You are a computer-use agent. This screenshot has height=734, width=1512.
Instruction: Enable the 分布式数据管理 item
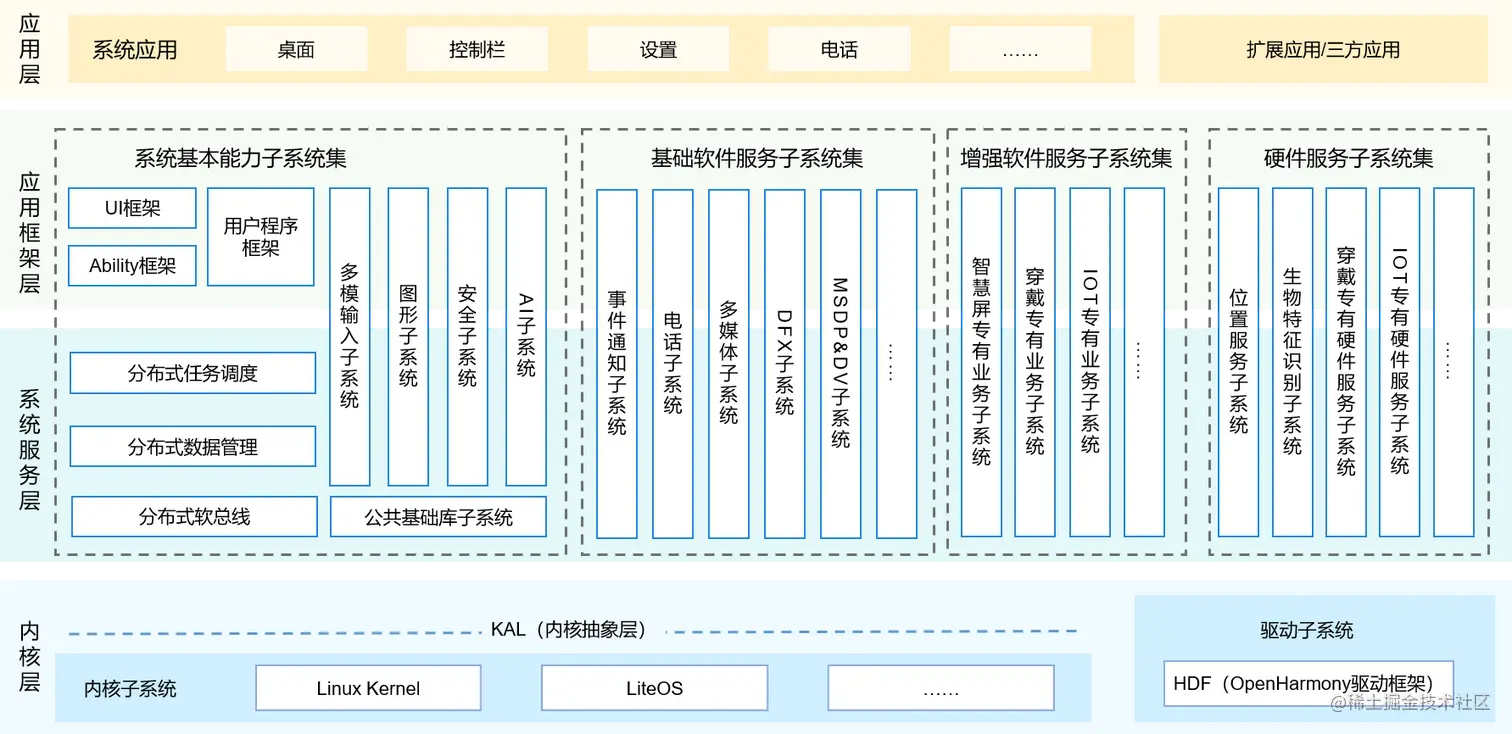[x=192, y=446]
